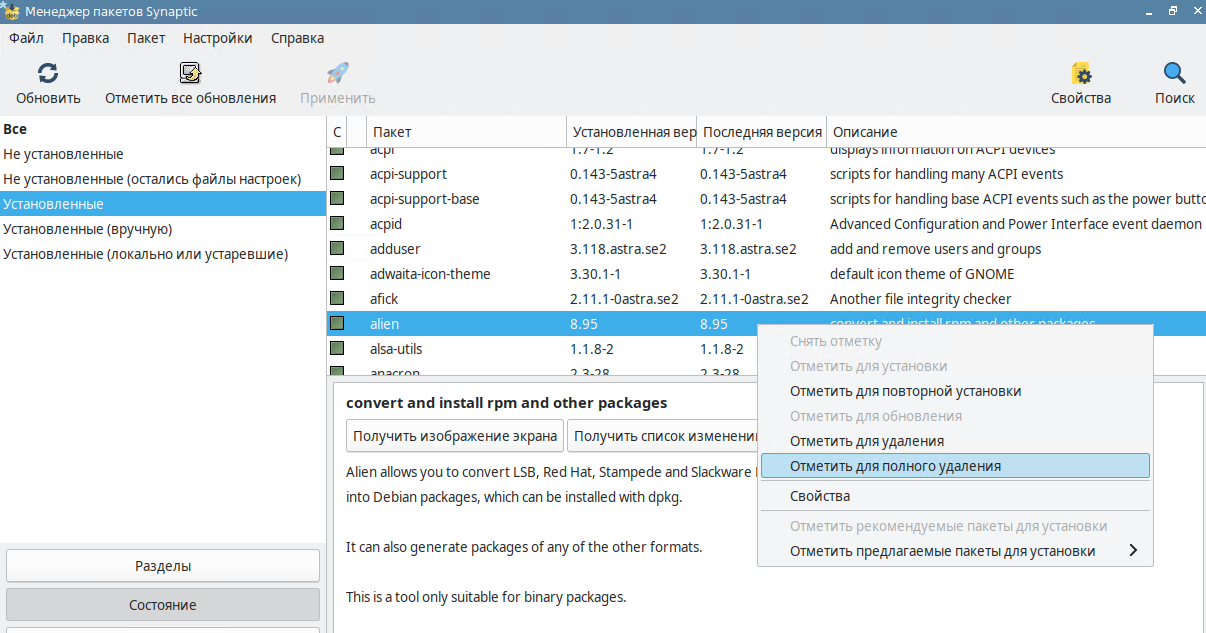Screen dimensions: 1206x633
Task: Toggle status box of adduser package
Action: [337, 249]
